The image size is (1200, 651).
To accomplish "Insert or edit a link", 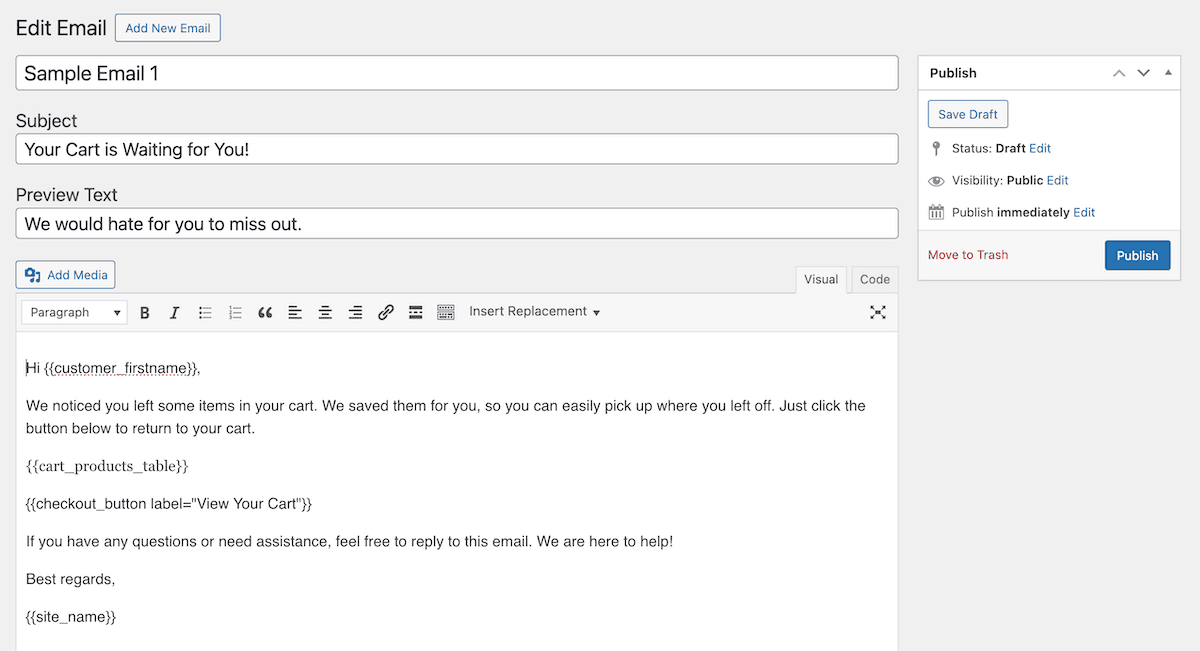I will click(386, 313).
